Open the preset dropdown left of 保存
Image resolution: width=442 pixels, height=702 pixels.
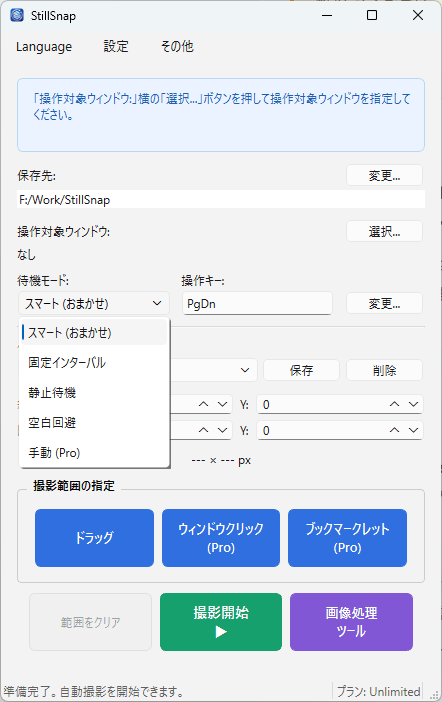click(245, 370)
